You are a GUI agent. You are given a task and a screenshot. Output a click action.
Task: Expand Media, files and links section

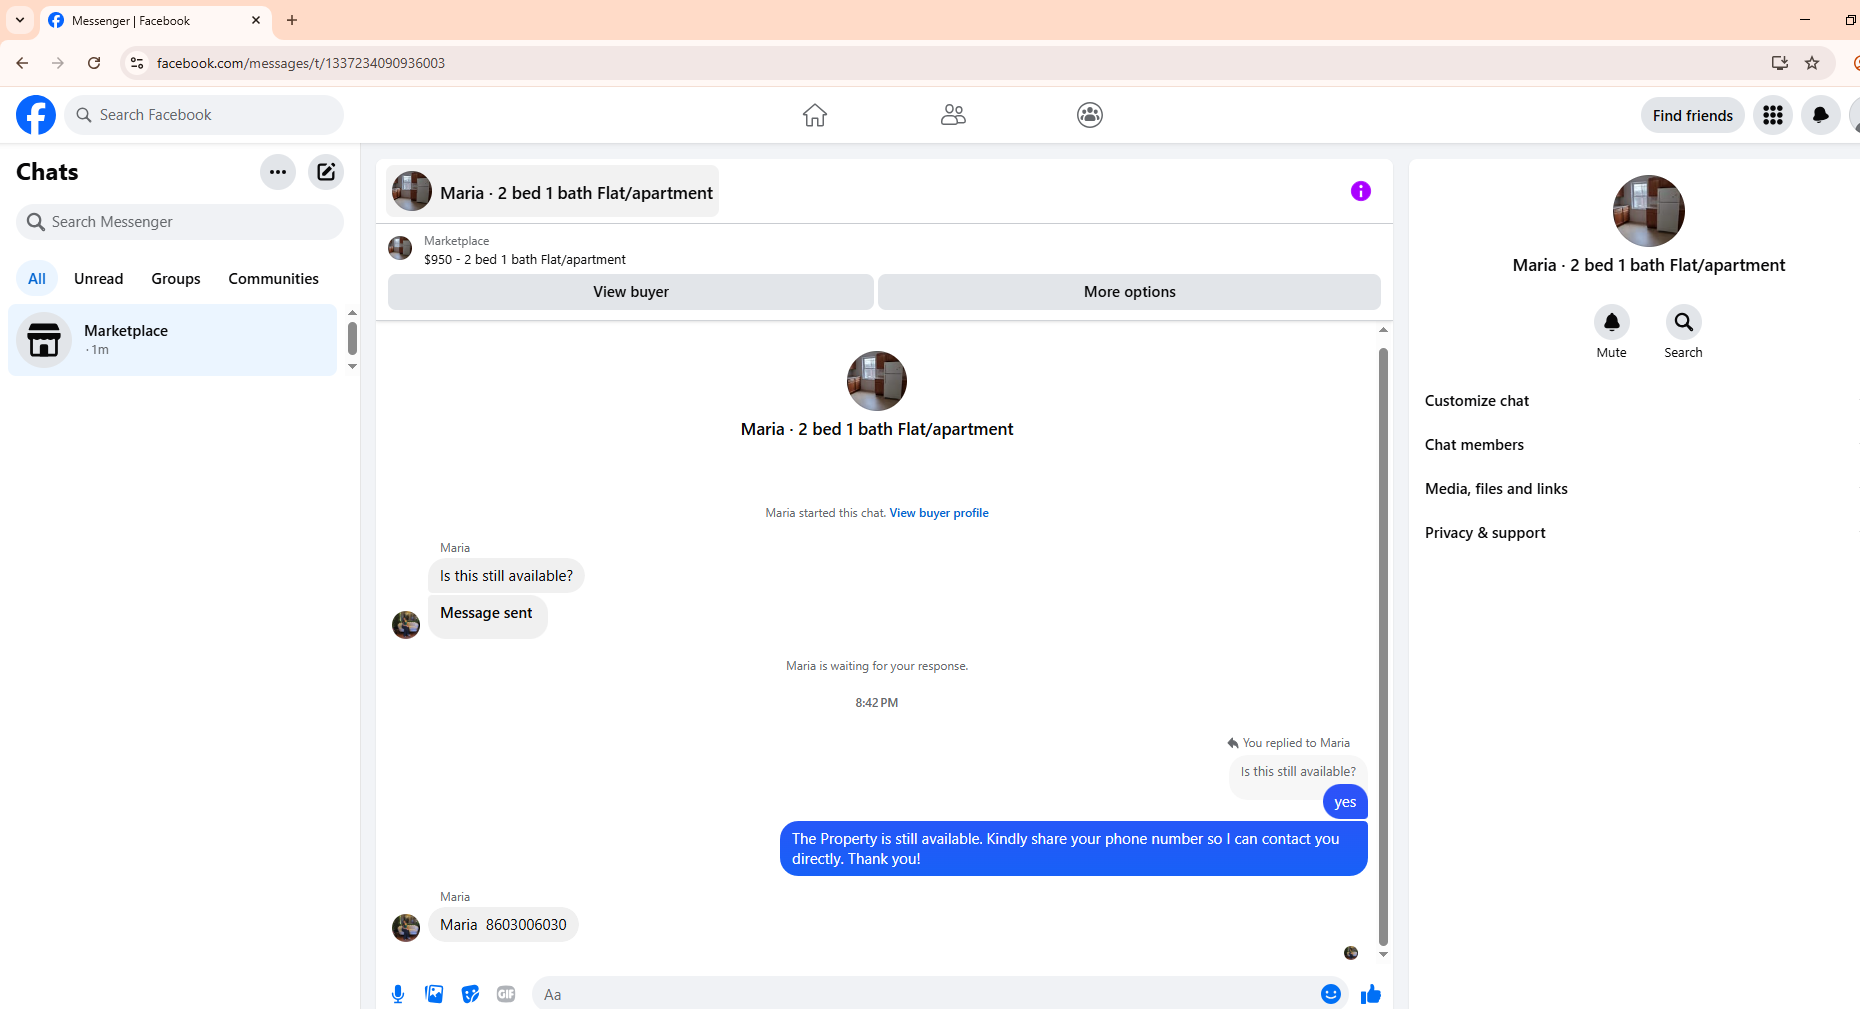click(1496, 489)
